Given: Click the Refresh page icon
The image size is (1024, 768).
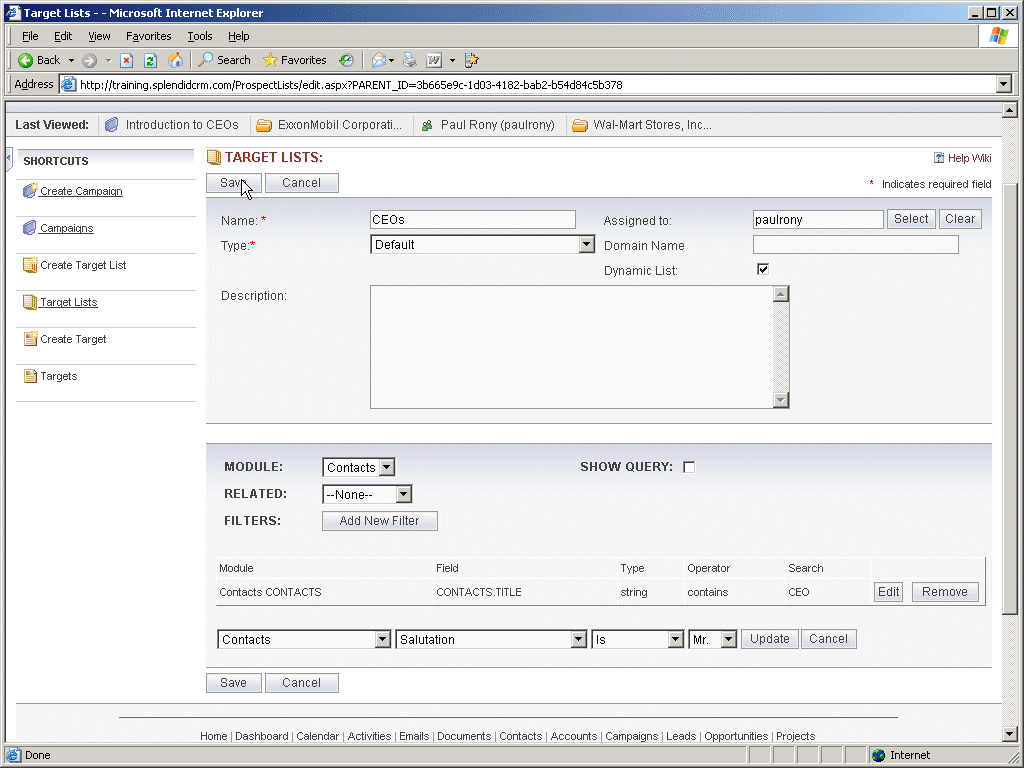Looking at the screenshot, I should [150, 60].
